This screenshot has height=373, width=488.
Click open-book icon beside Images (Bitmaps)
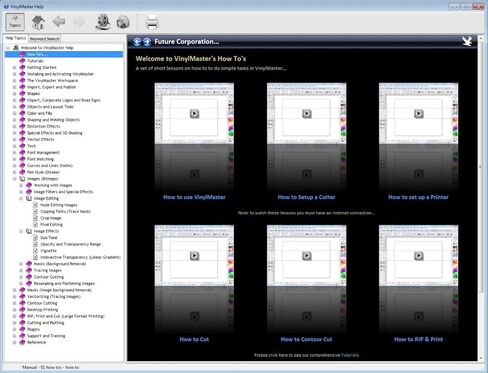tap(22, 179)
